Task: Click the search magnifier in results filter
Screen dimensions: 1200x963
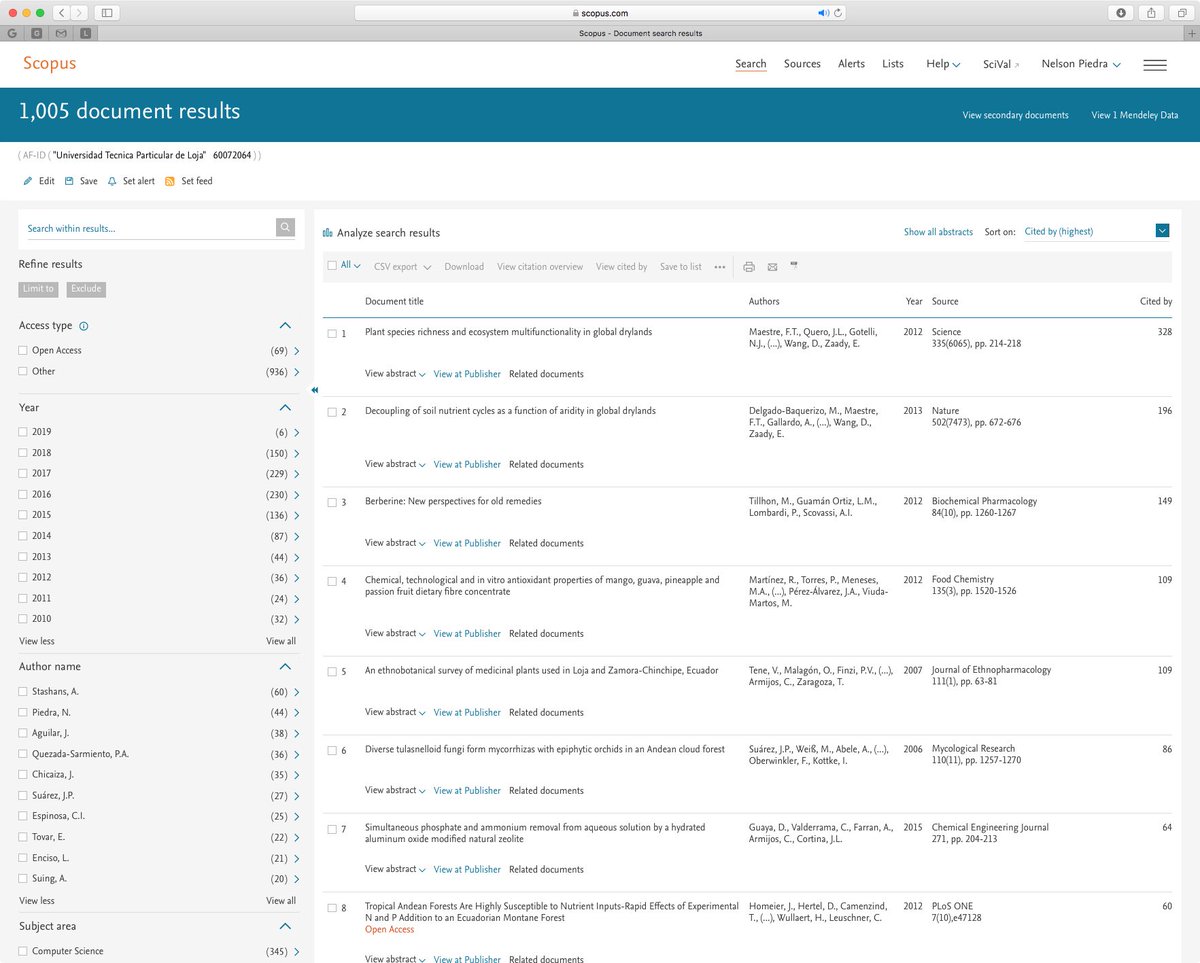Action: 286,228
